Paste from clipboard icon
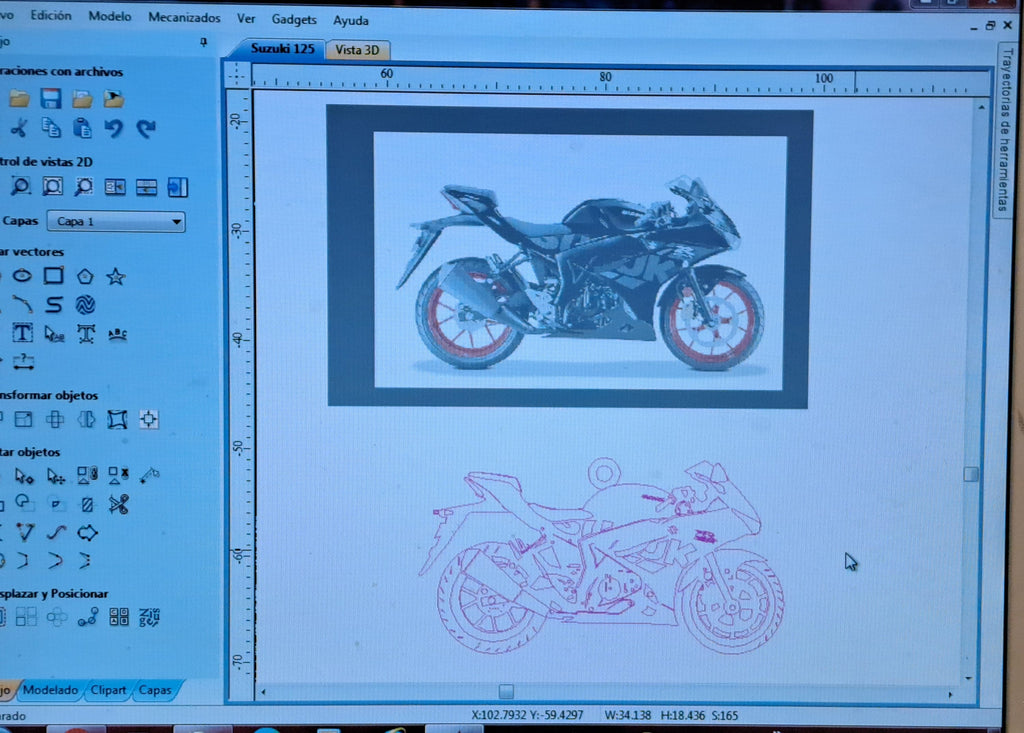Viewport: 1024px width, 733px height. click(x=82, y=127)
